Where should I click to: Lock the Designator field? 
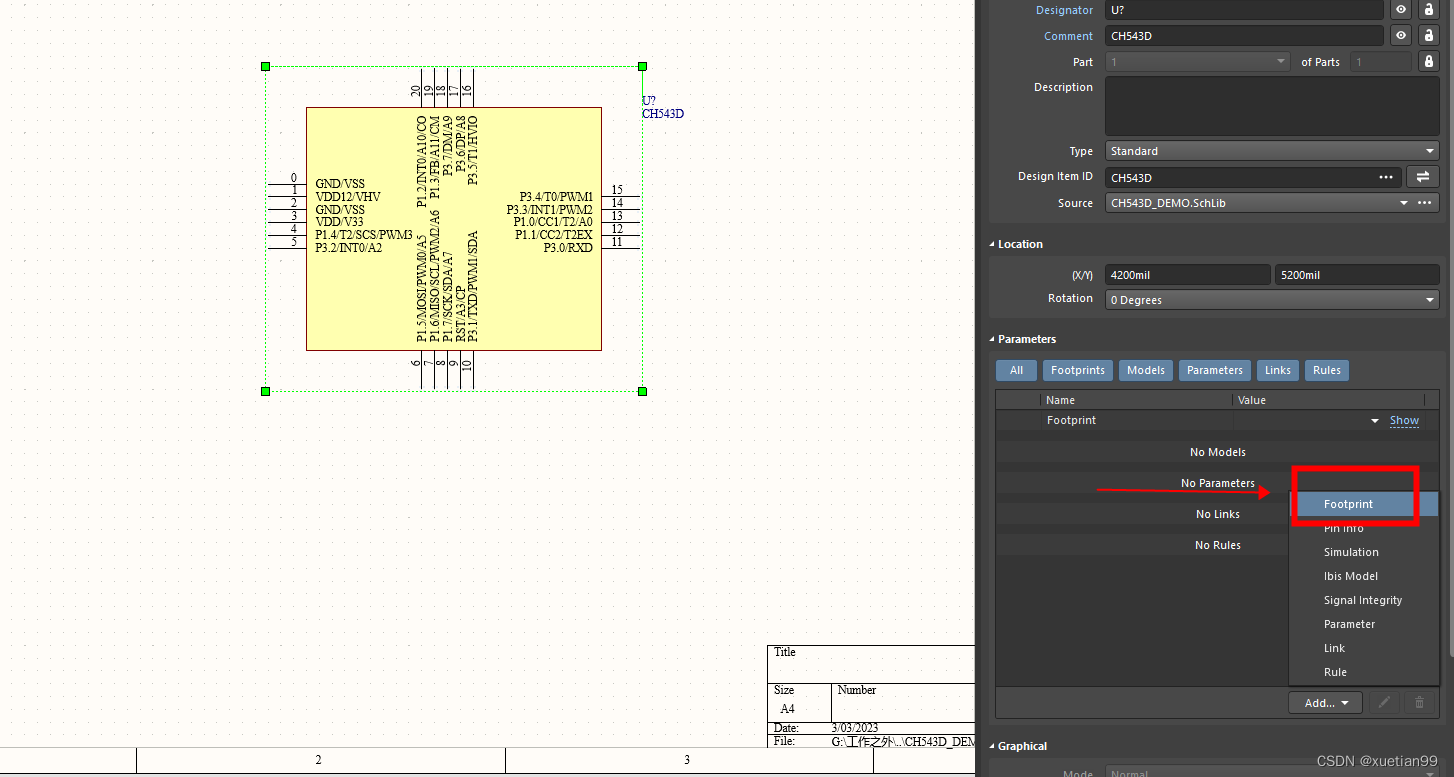coord(1428,10)
